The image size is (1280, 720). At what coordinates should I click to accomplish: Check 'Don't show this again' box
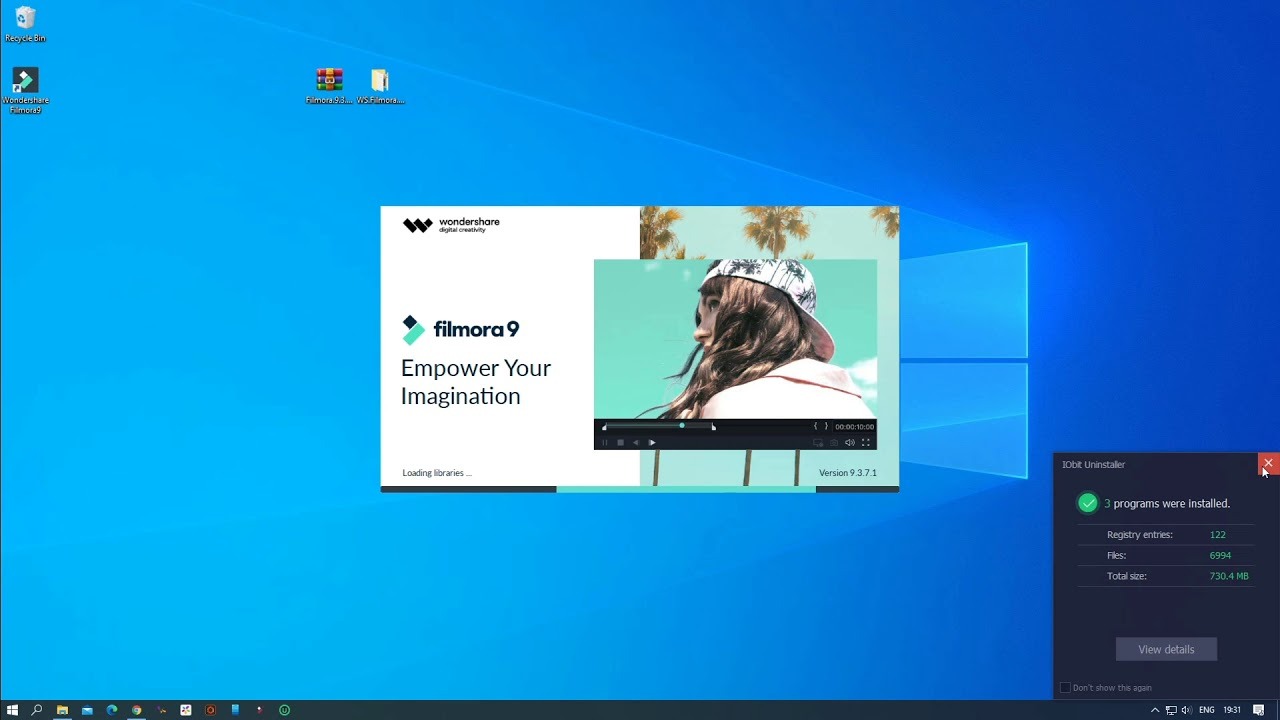[1065, 688]
